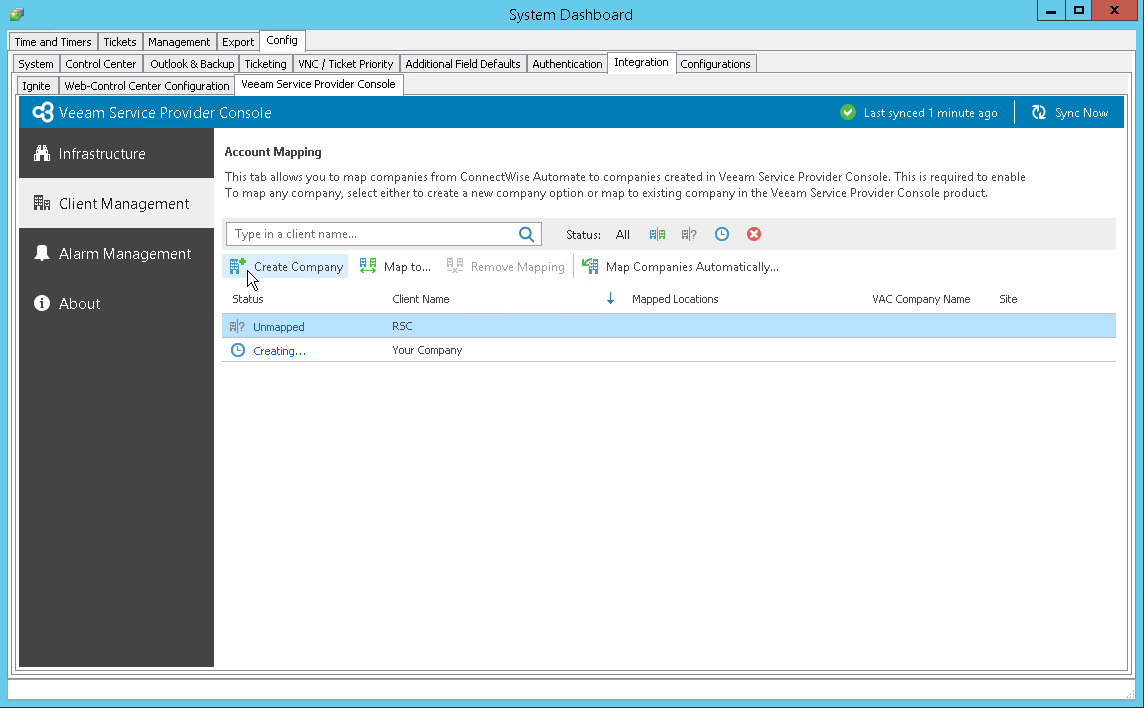Click the Mapped Locations column header

[x=675, y=299]
